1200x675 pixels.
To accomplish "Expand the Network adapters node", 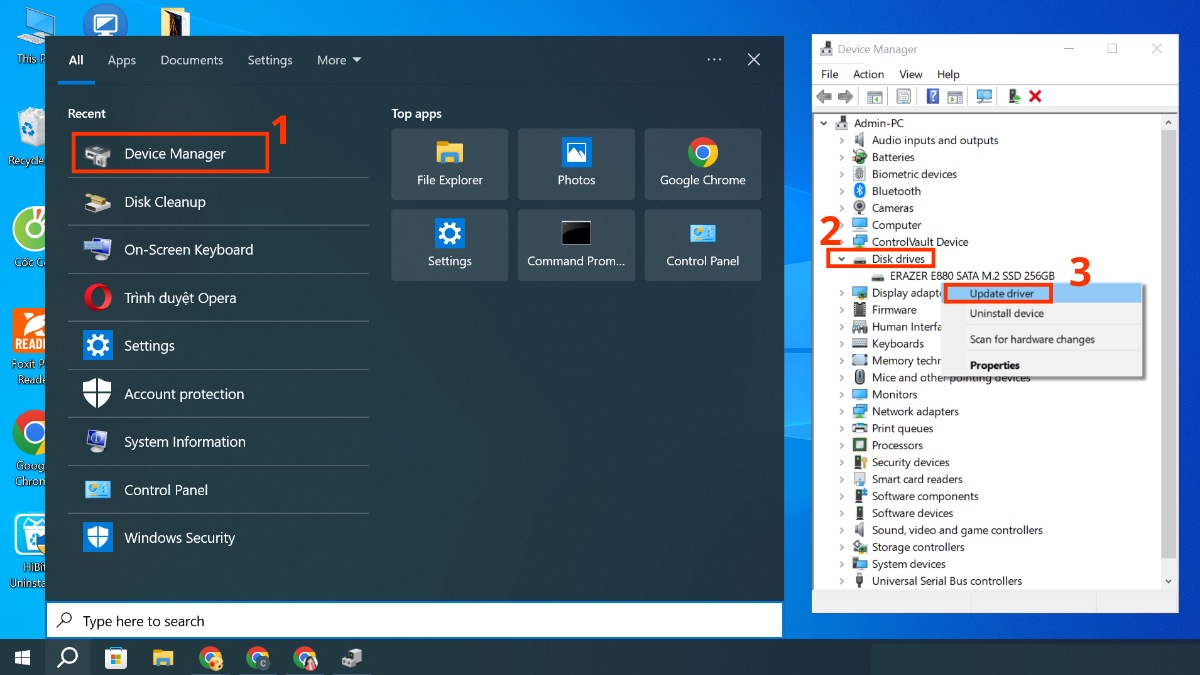I will click(x=842, y=411).
